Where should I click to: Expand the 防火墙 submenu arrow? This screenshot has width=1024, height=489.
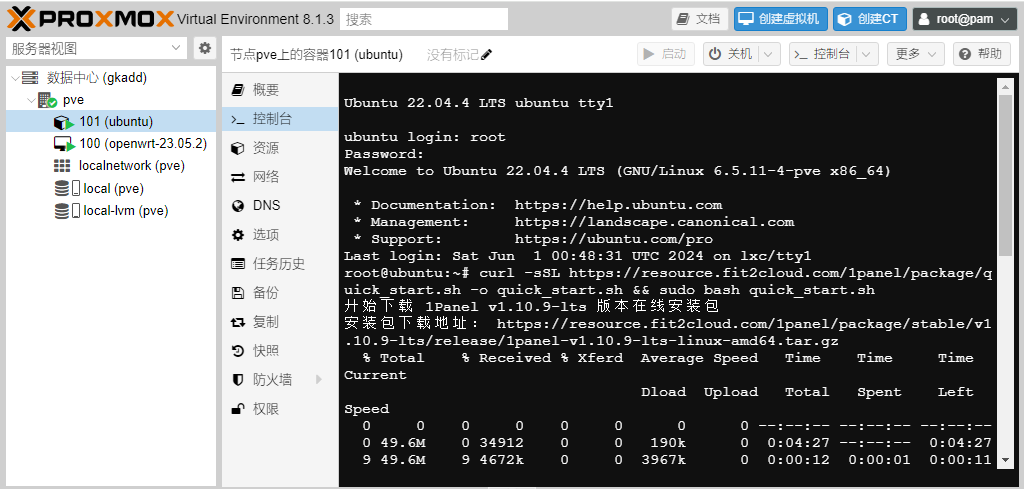click(x=319, y=379)
